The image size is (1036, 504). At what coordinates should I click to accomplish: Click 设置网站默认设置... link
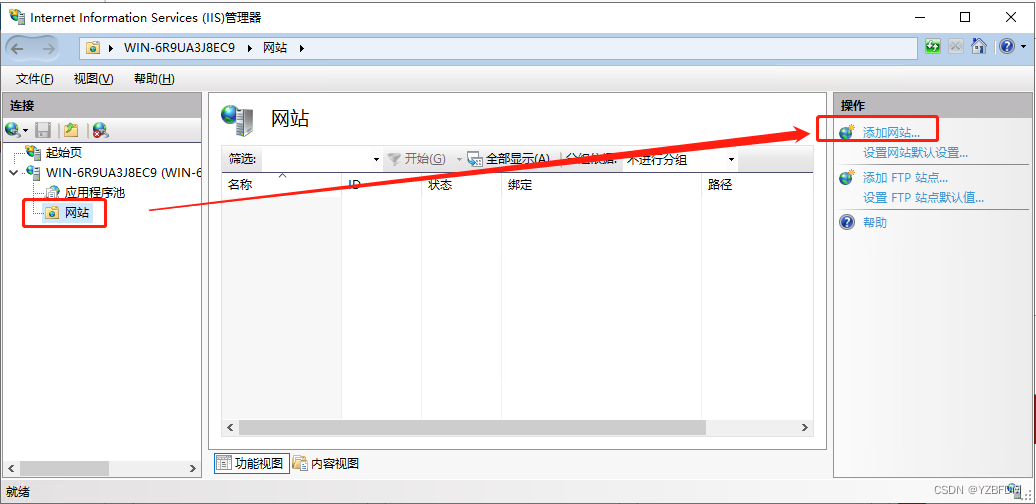click(x=915, y=153)
